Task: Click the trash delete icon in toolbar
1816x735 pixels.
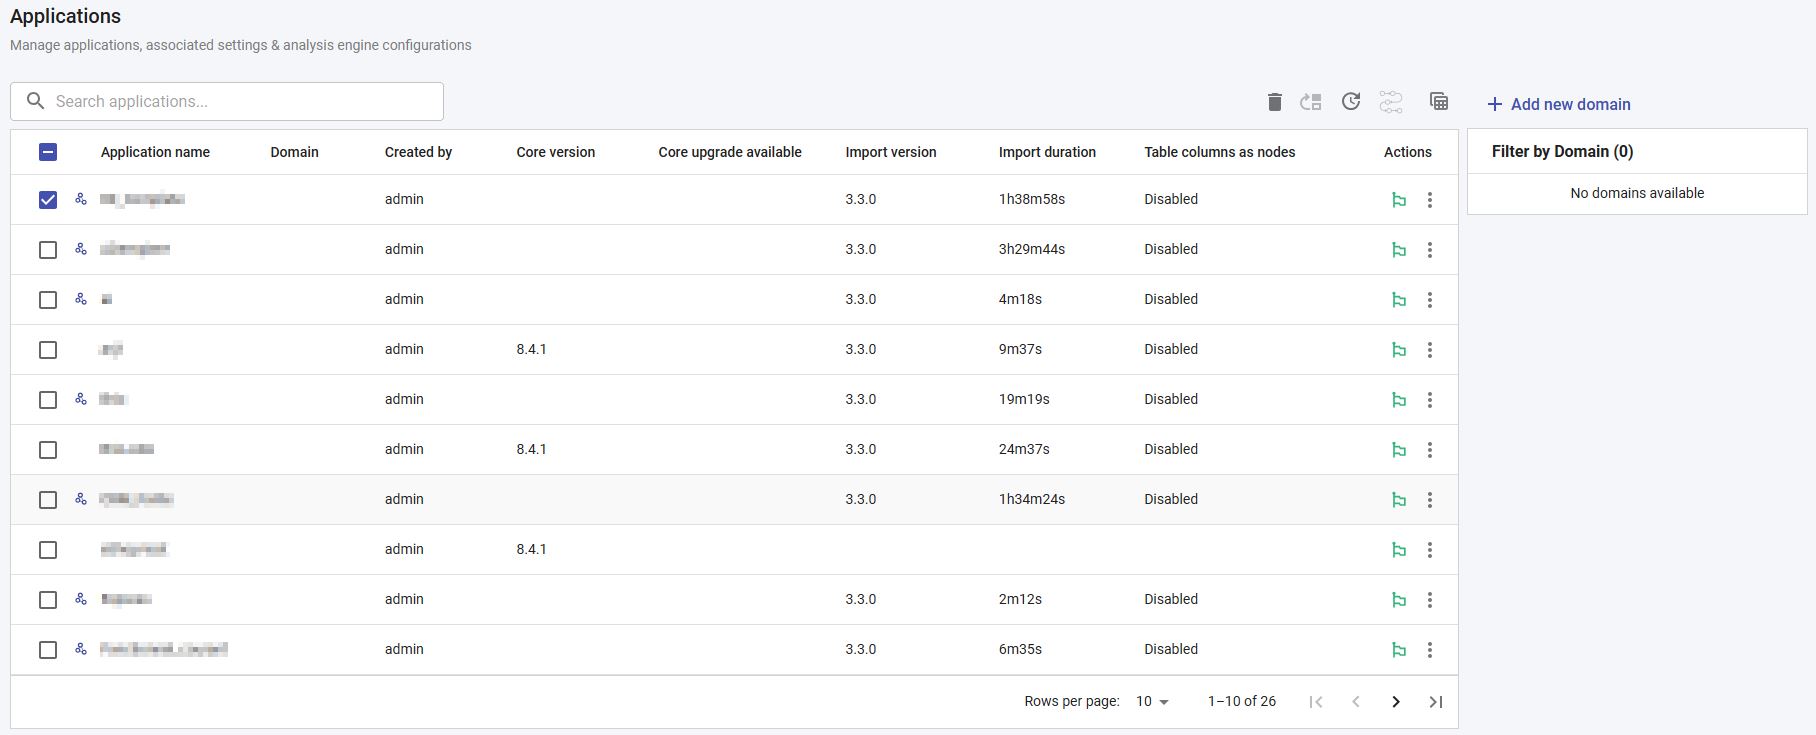Action: click(x=1274, y=102)
